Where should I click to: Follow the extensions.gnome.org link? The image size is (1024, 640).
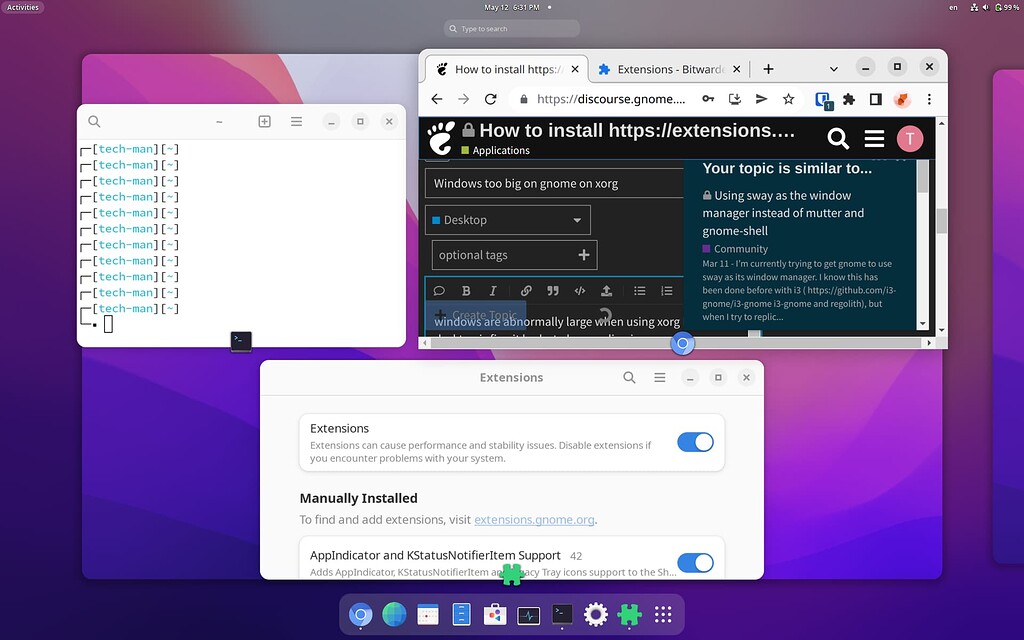534,520
